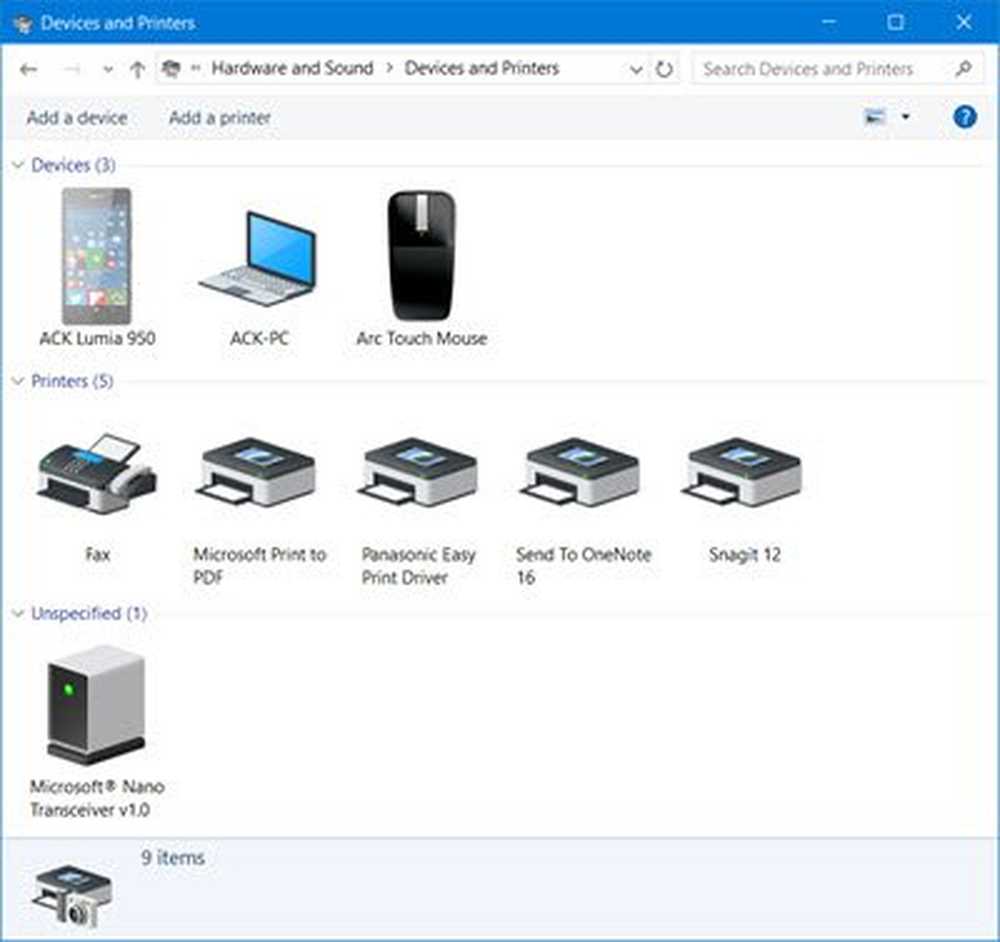Select the Microsoft Print to PDF printer icon
This screenshot has height=942, width=1000.
(x=256, y=472)
